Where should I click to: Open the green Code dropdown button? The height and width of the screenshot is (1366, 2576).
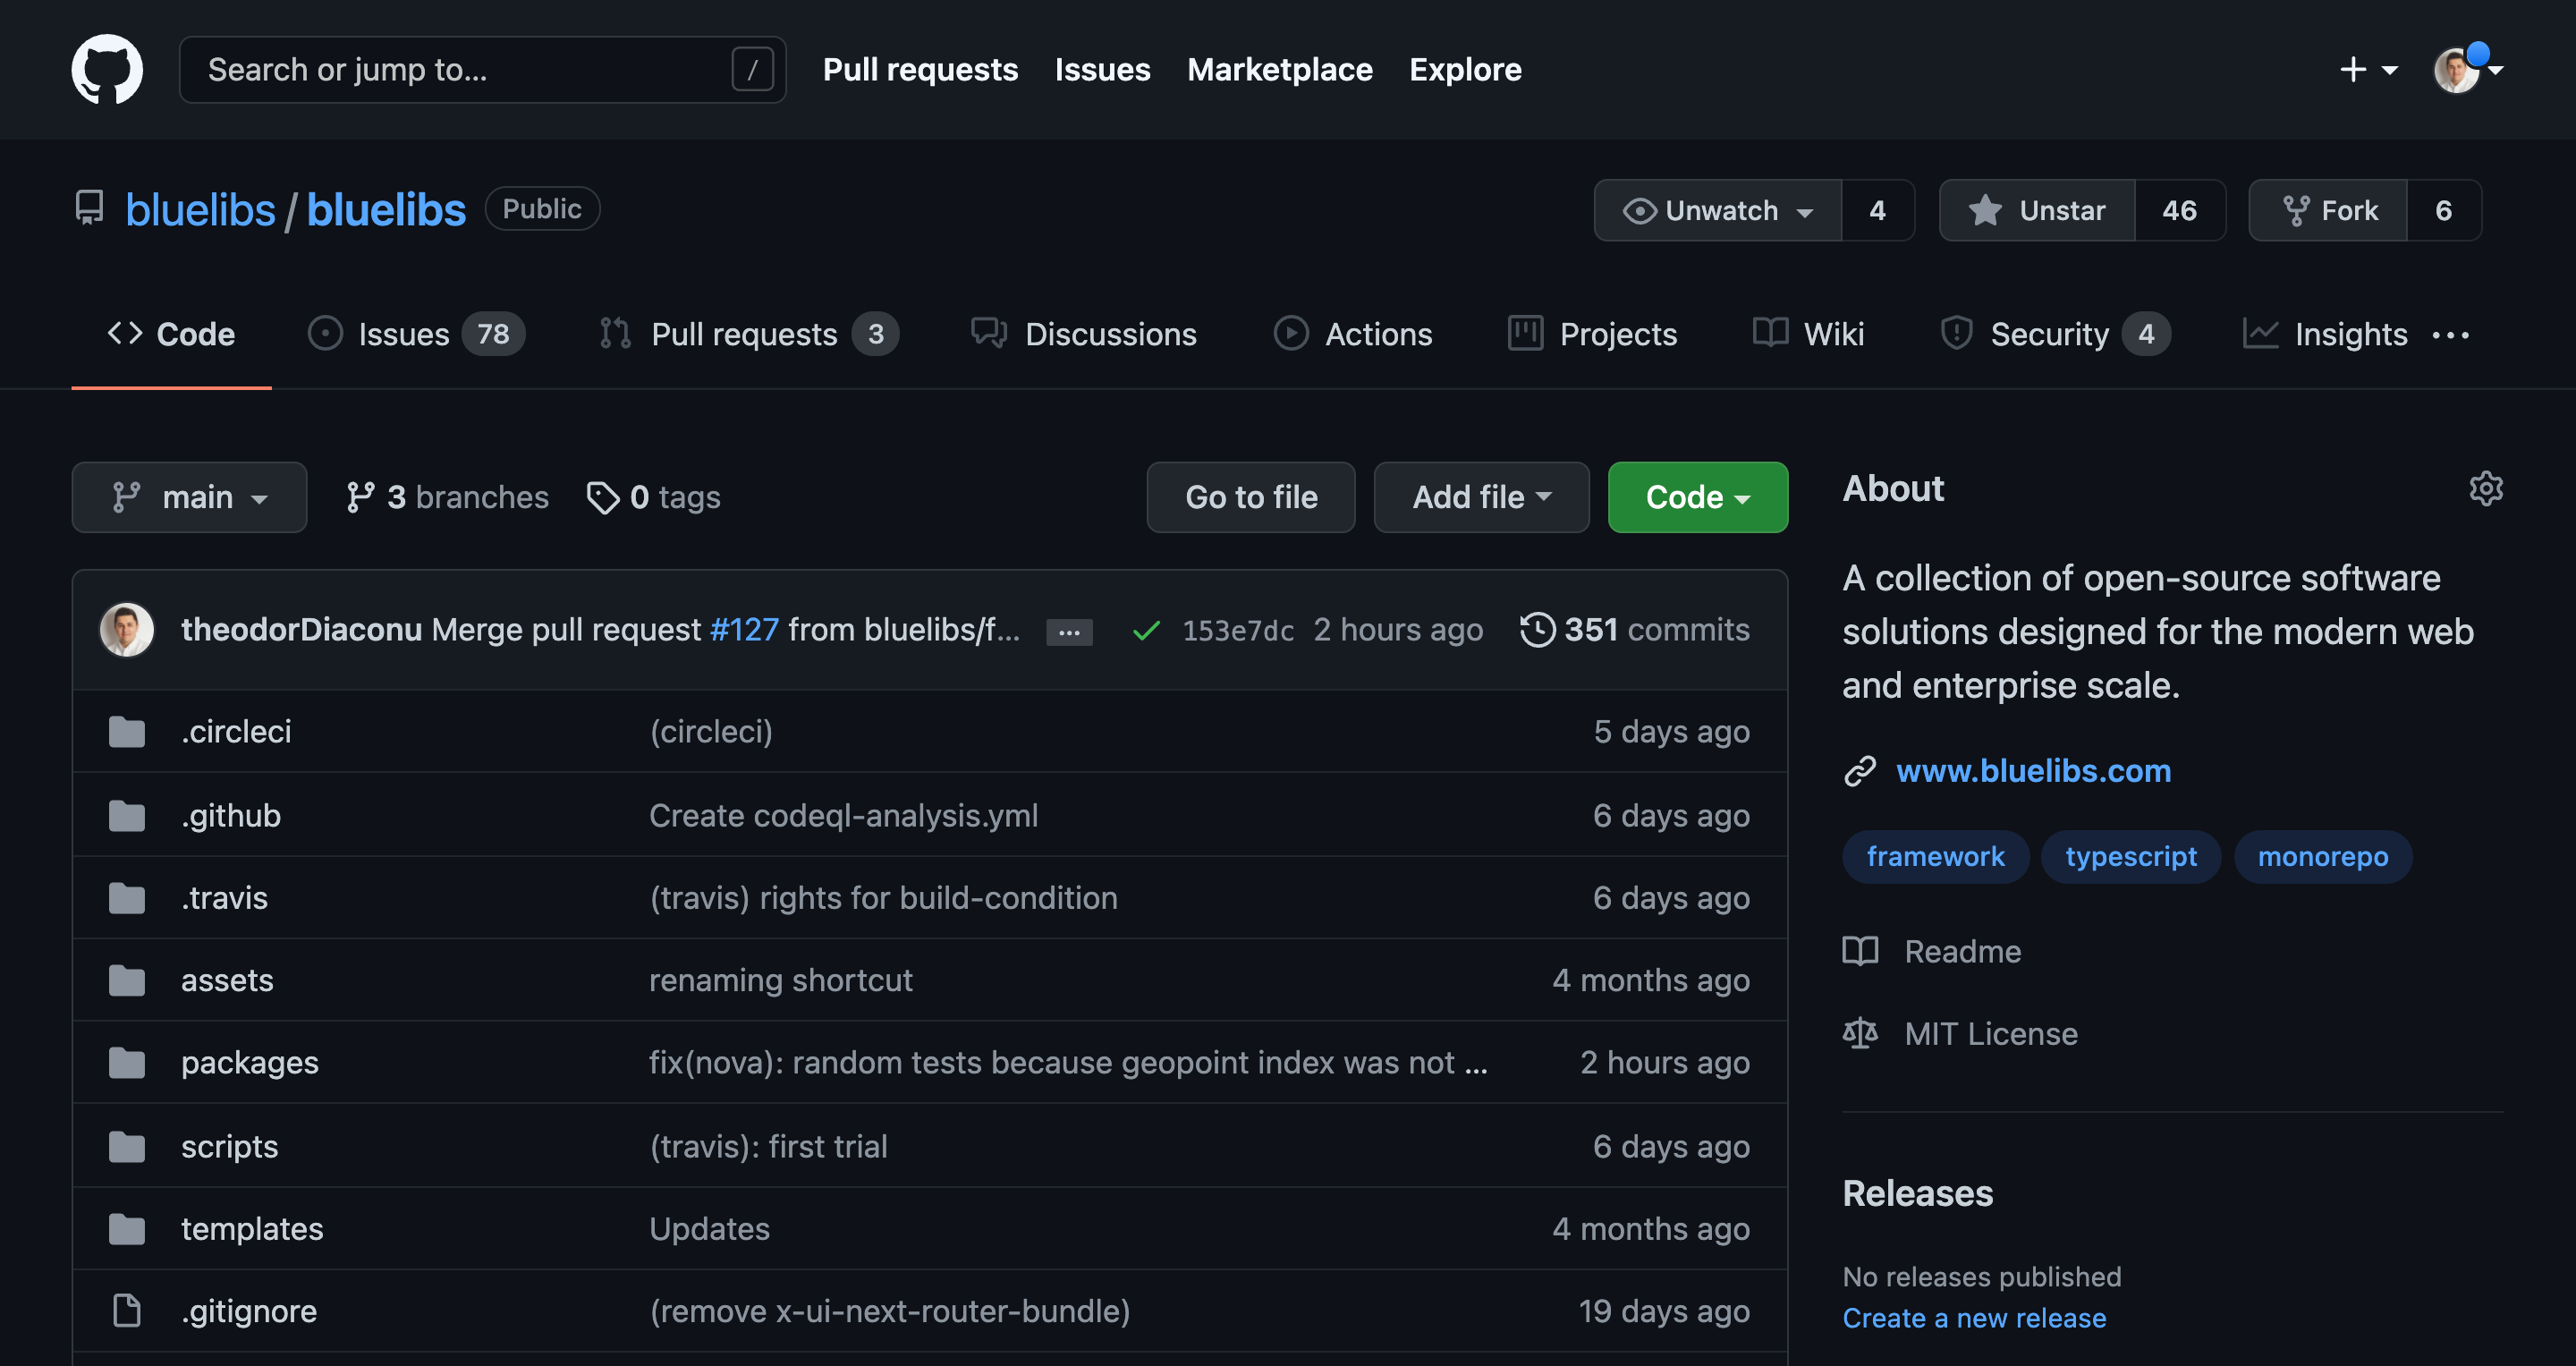point(1697,497)
